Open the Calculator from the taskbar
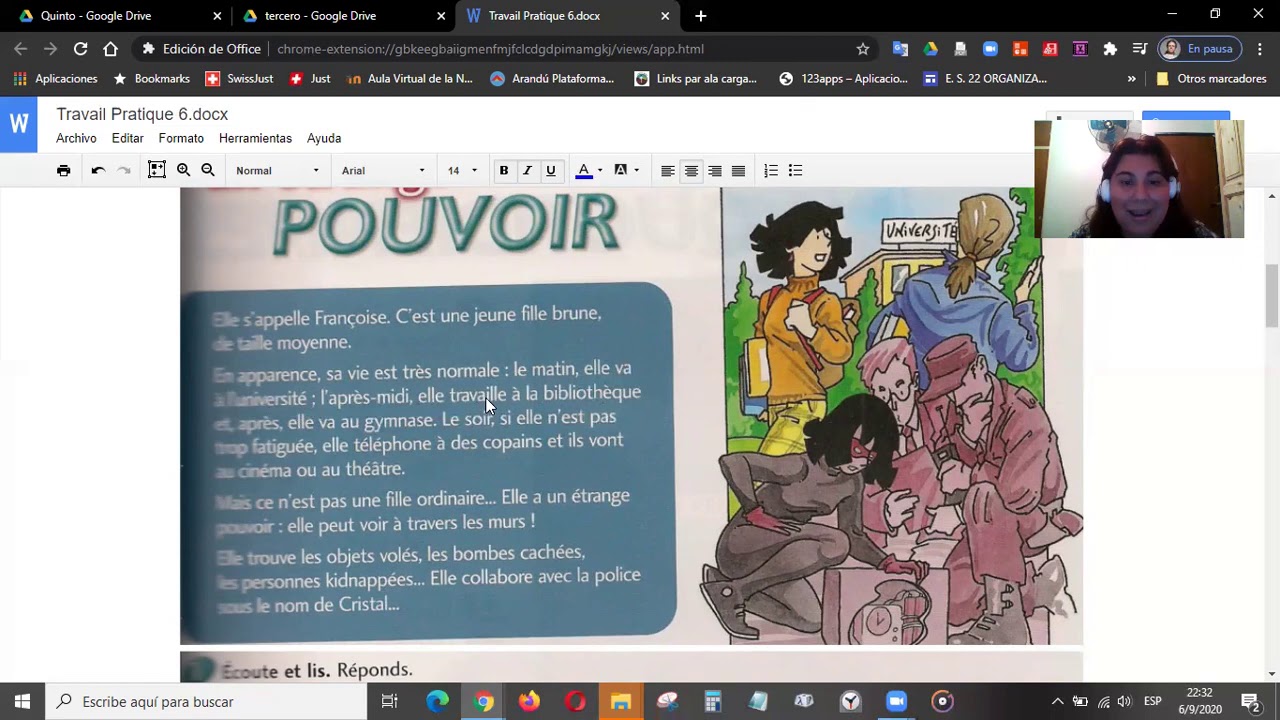Viewport: 1280px width, 720px height. 712,702
